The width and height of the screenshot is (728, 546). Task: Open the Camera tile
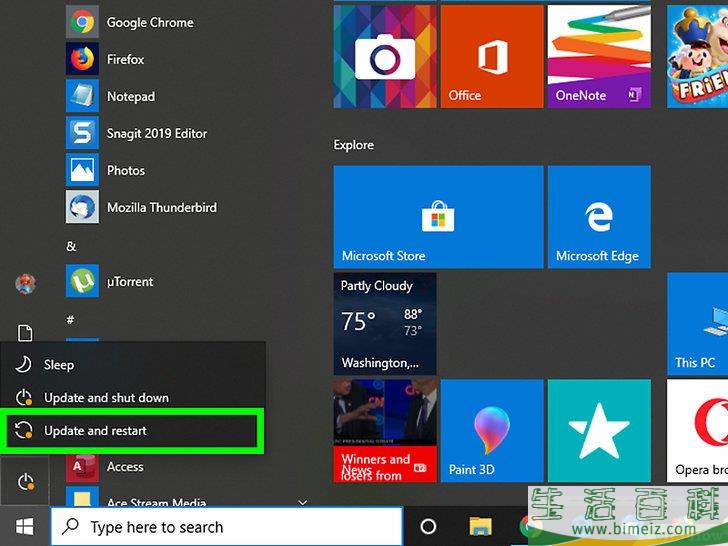pyautogui.click(x=385, y=57)
